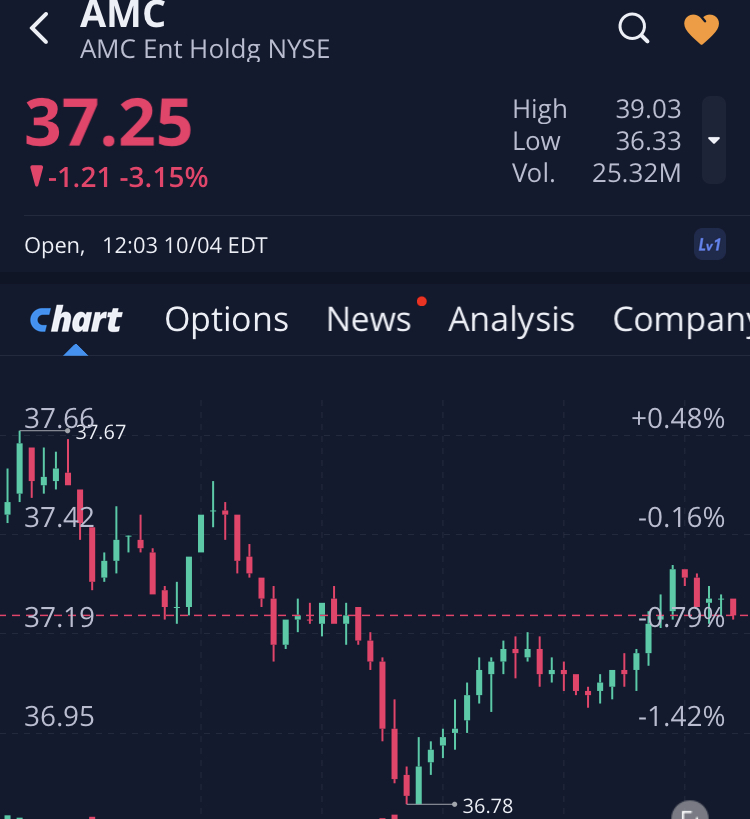Open the Company tab

[x=680, y=320]
